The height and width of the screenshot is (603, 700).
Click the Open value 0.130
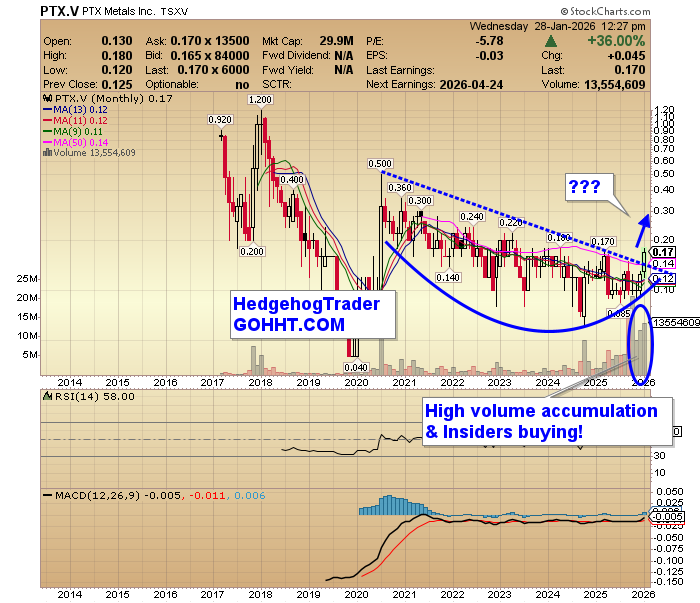117,41
